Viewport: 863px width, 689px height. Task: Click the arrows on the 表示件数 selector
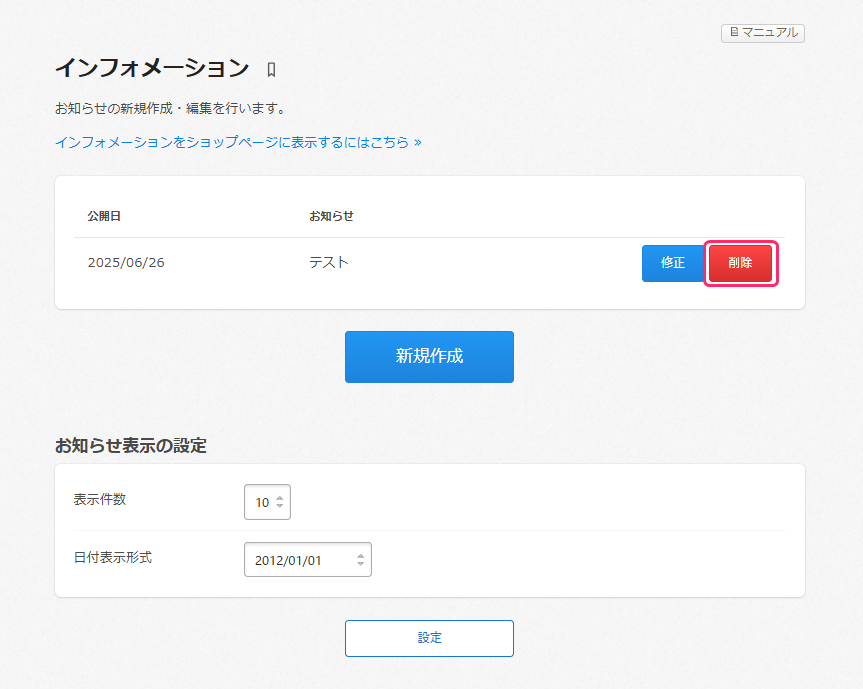280,502
